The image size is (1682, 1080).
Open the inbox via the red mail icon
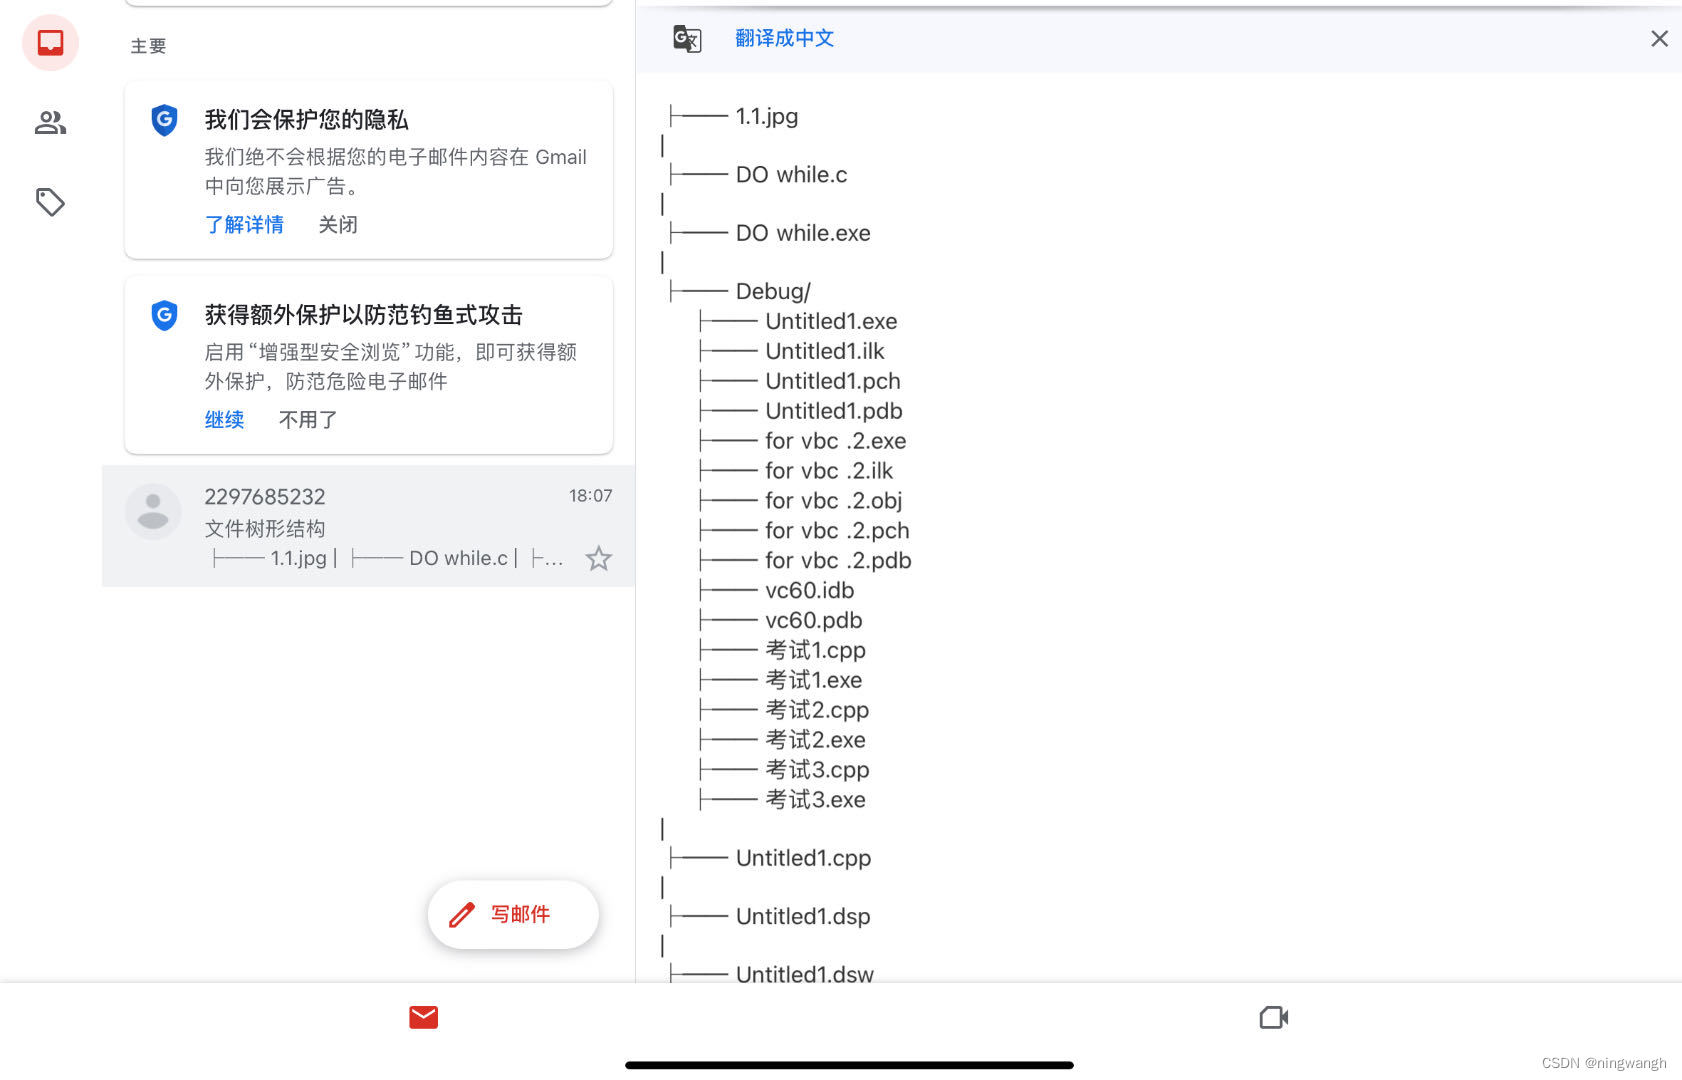(50, 43)
